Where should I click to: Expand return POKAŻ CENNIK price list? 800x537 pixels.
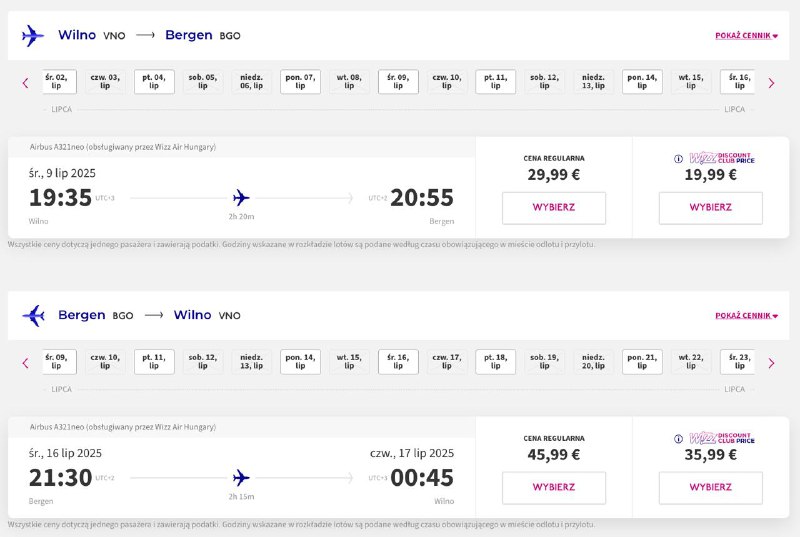tap(746, 316)
